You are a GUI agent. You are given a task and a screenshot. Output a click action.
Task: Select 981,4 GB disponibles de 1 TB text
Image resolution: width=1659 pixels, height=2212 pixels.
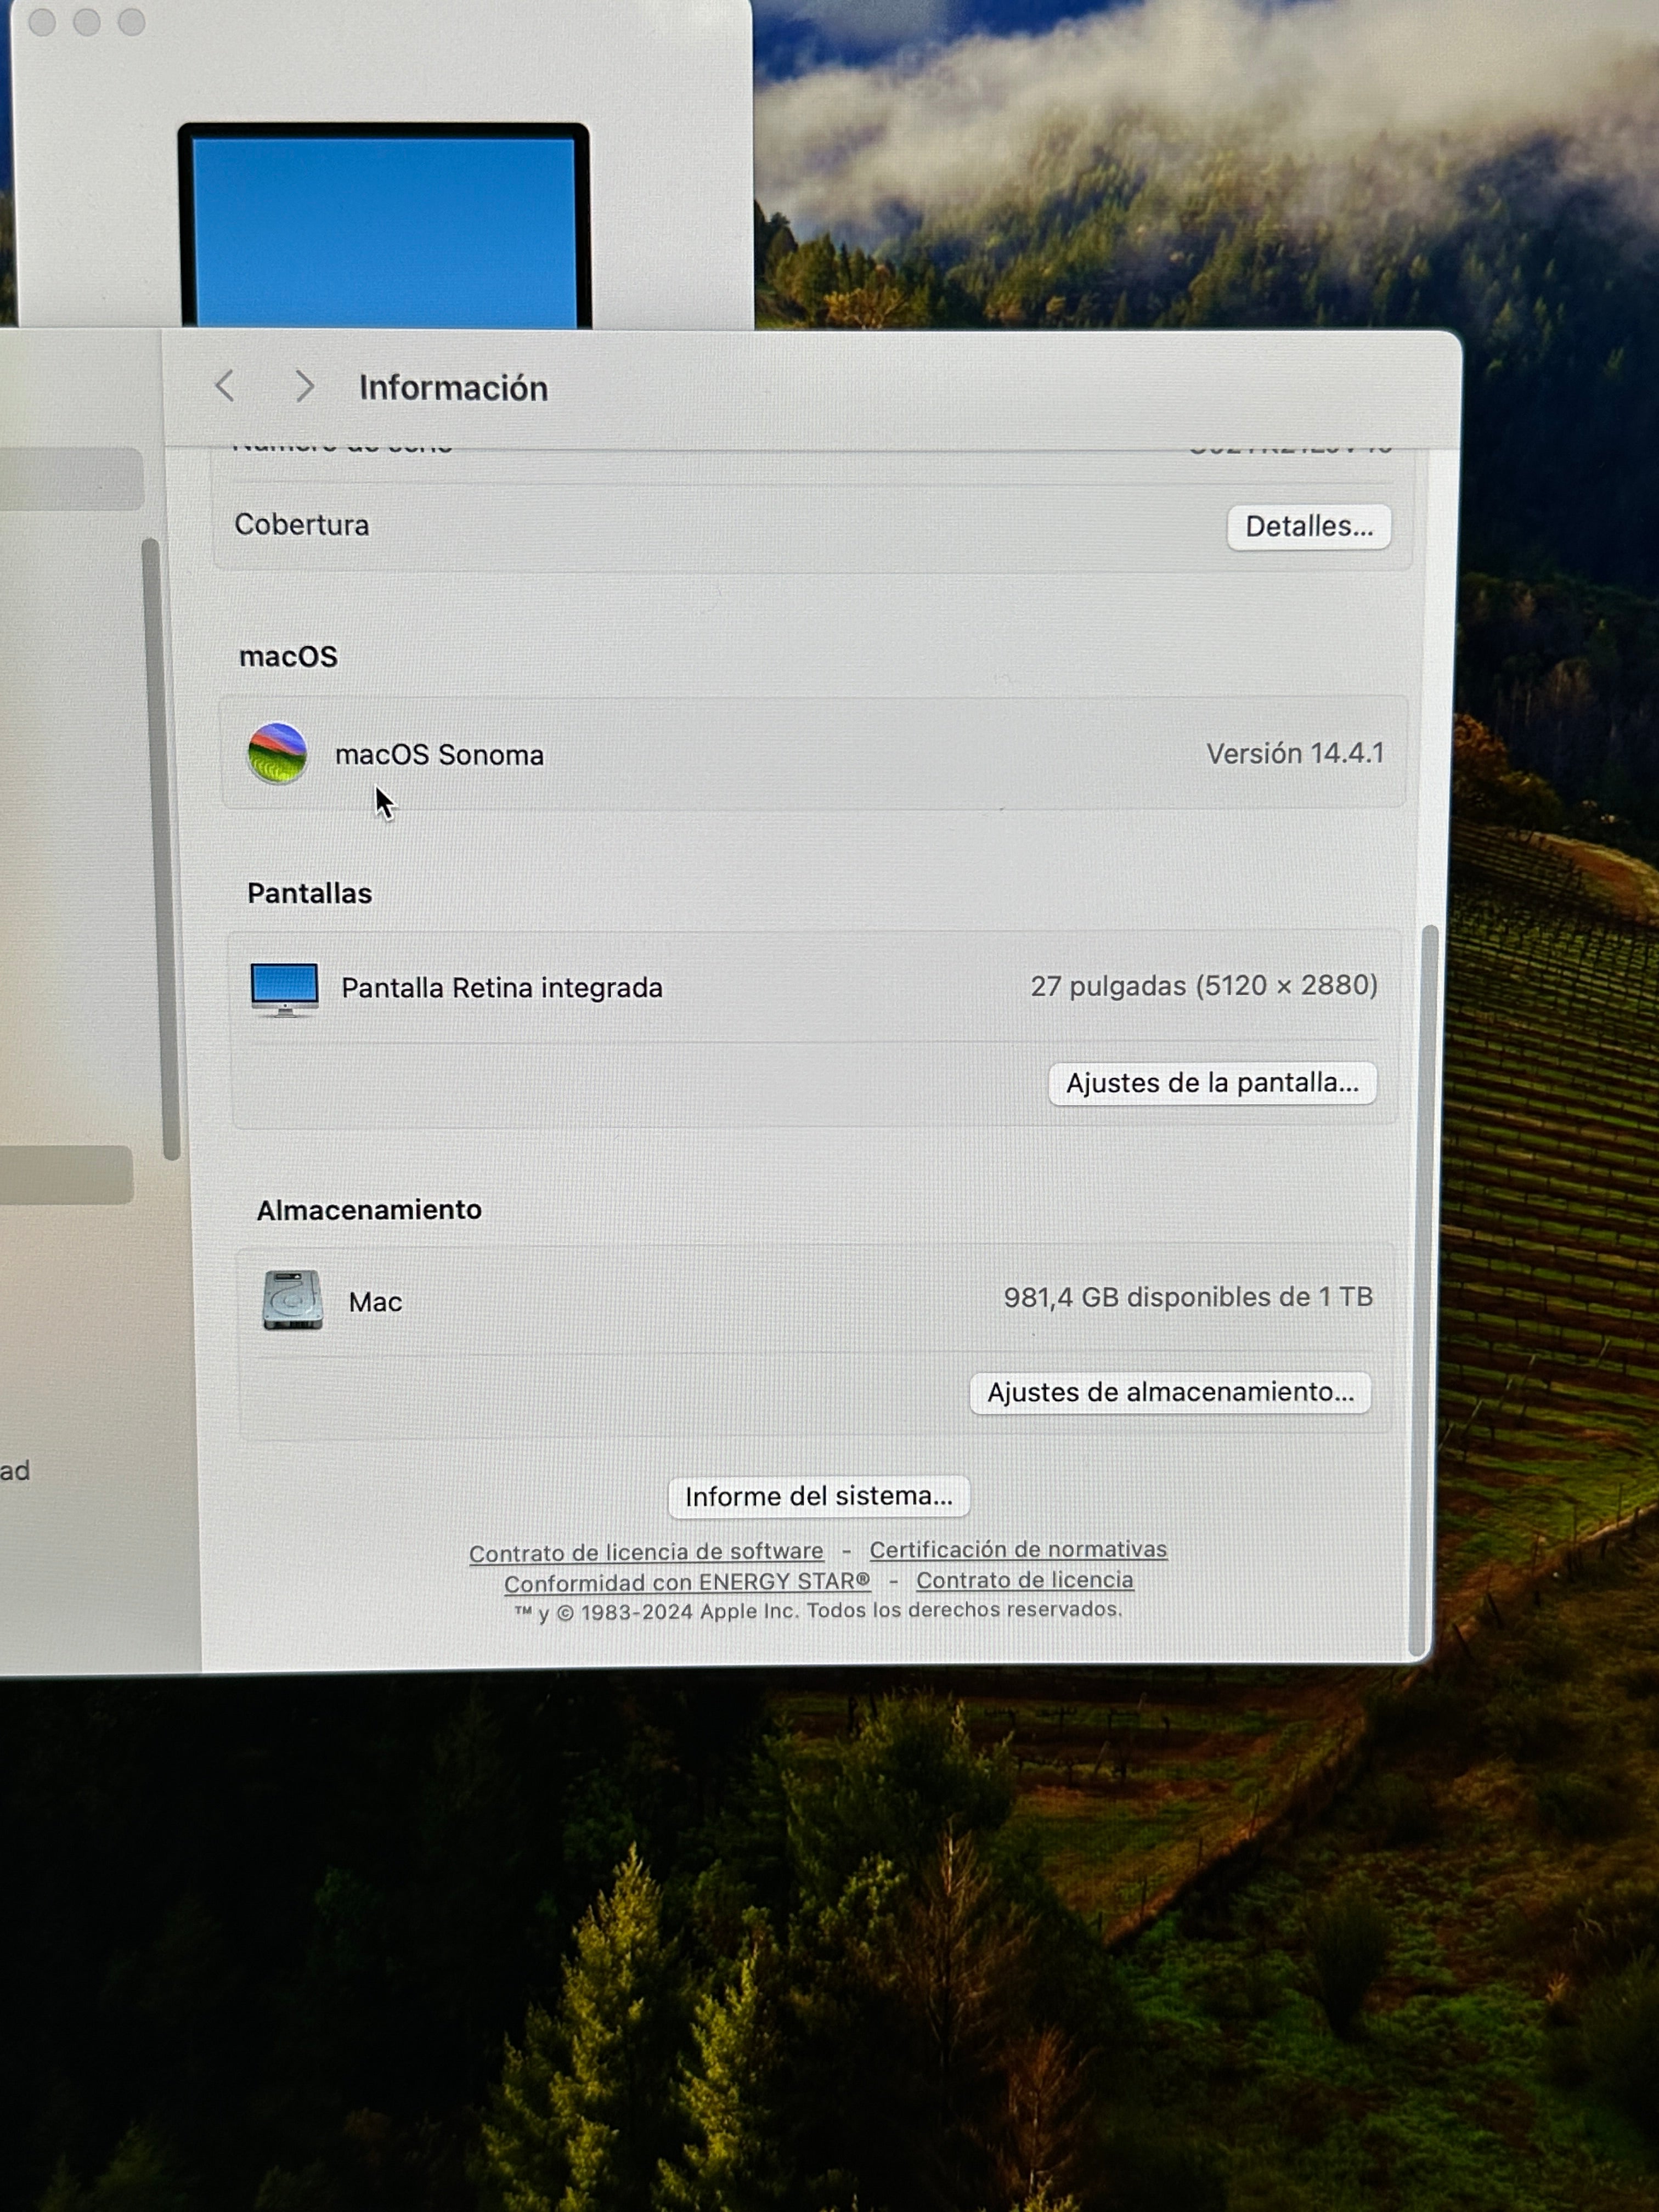point(1188,1297)
